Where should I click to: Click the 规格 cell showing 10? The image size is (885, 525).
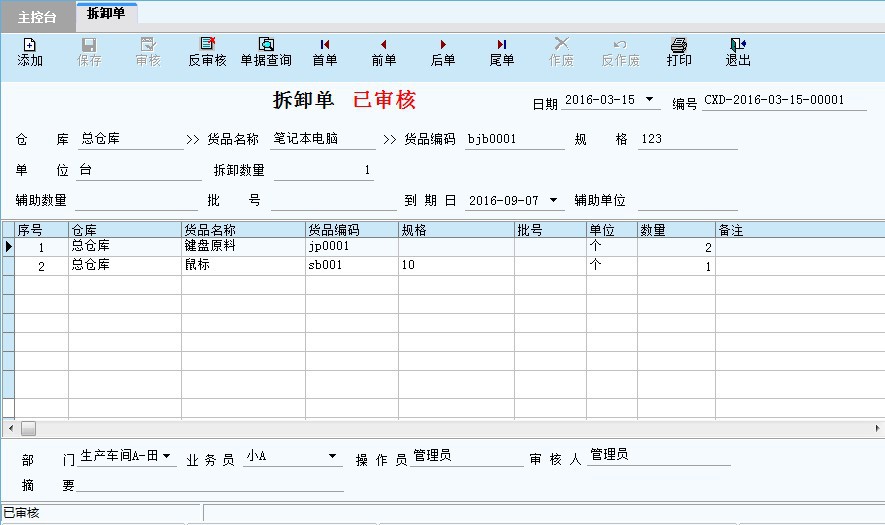pos(456,266)
